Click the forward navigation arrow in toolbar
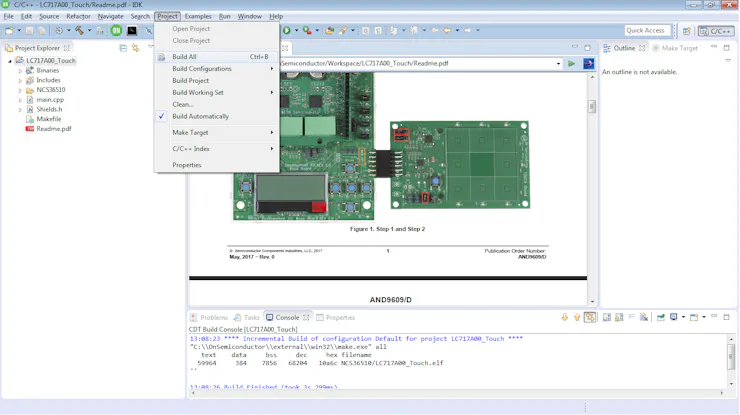740x415 pixels. (x=468, y=31)
